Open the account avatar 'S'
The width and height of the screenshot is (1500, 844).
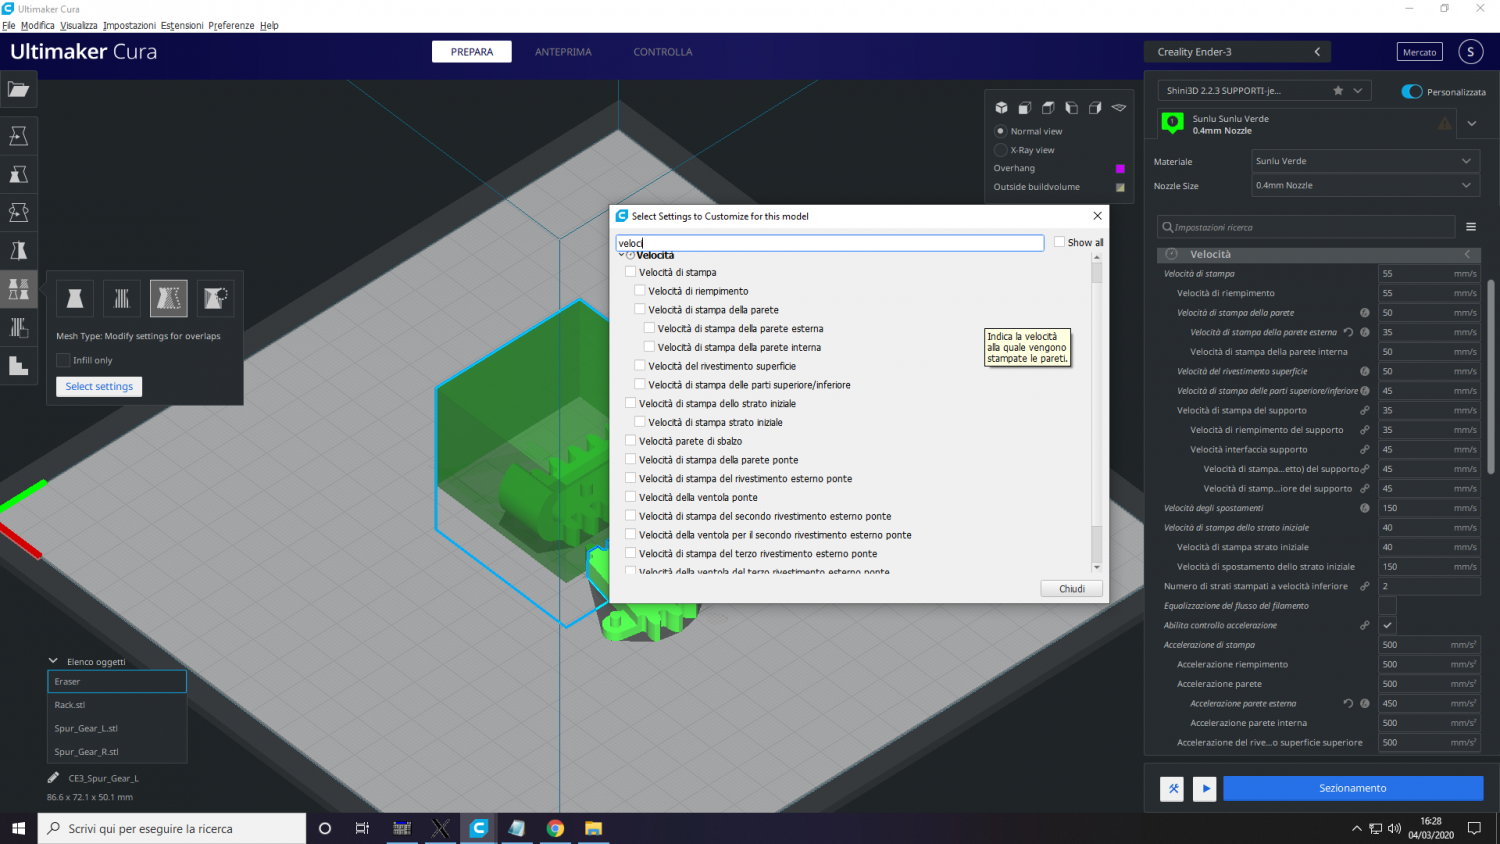(x=1470, y=52)
